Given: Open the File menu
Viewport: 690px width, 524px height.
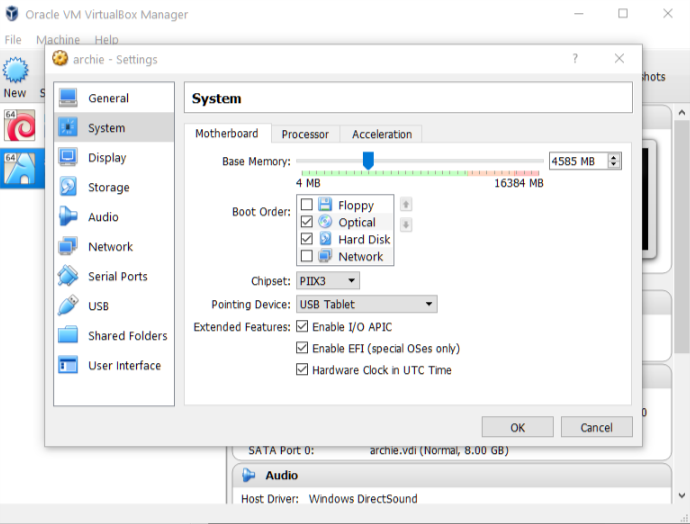Looking at the screenshot, I should pyautogui.click(x=13, y=40).
